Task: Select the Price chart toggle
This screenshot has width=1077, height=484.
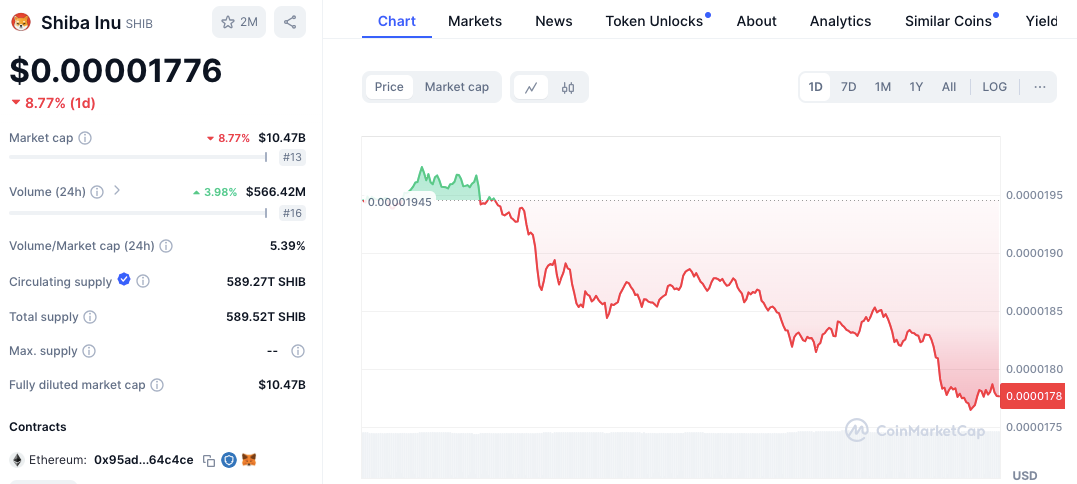Action: [x=389, y=87]
